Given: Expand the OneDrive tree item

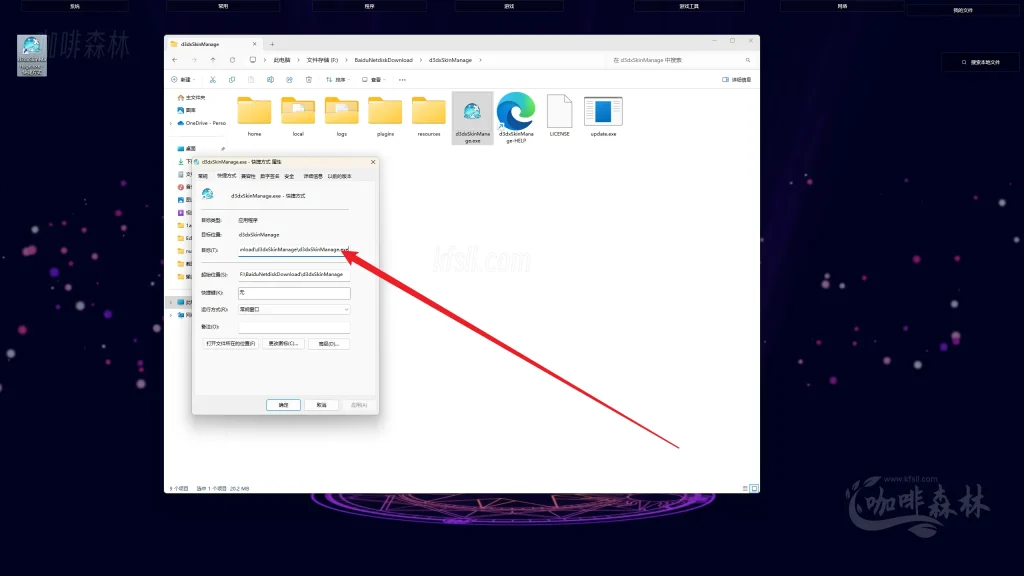Looking at the screenshot, I should [x=170, y=123].
